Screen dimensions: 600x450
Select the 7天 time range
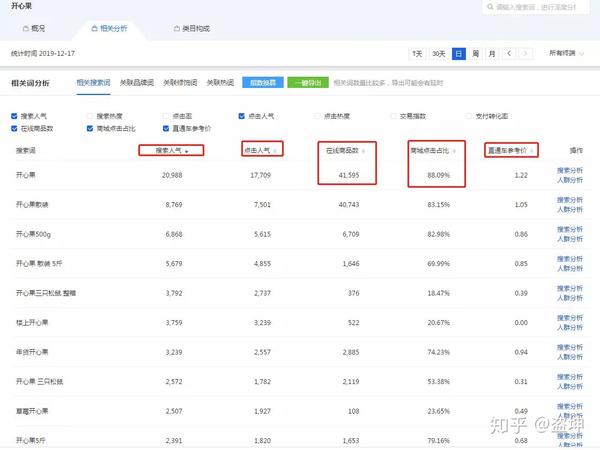coord(417,54)
